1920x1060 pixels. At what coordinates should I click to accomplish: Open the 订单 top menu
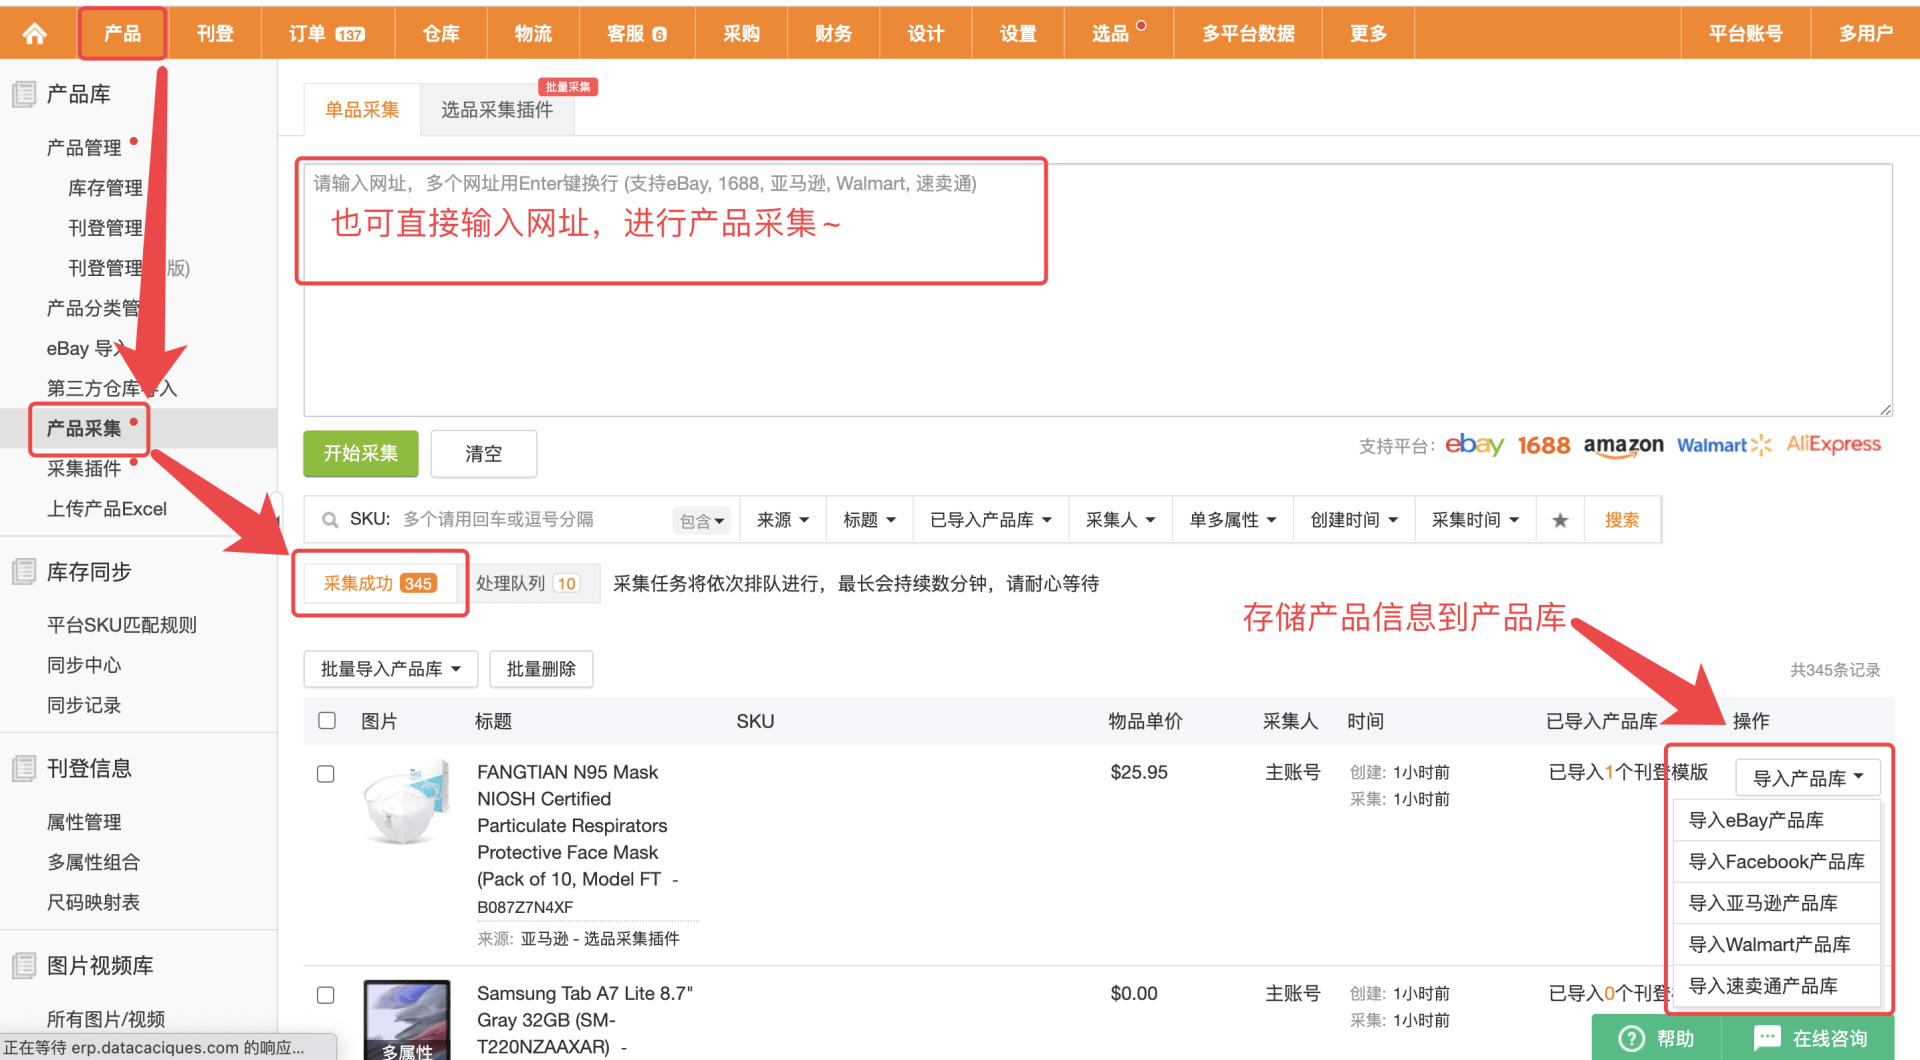click(327, 34)
